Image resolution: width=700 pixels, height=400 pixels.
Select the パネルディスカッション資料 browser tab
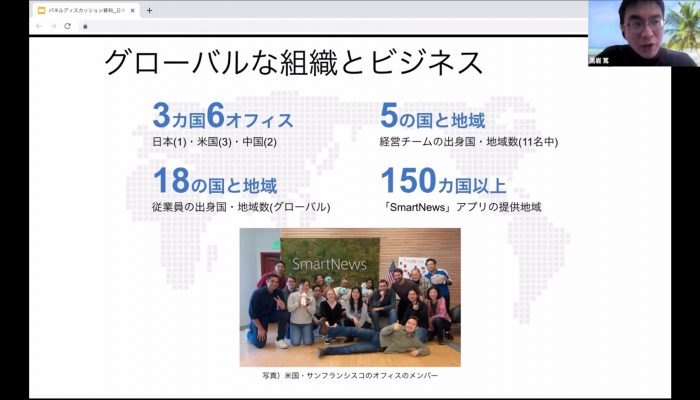(85, 10)
